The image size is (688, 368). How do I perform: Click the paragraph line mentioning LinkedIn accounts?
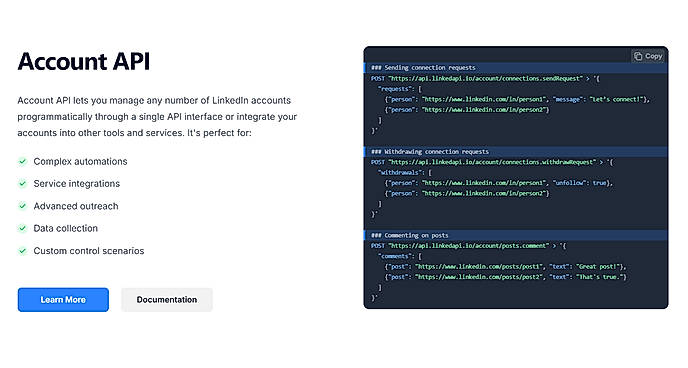154,100
